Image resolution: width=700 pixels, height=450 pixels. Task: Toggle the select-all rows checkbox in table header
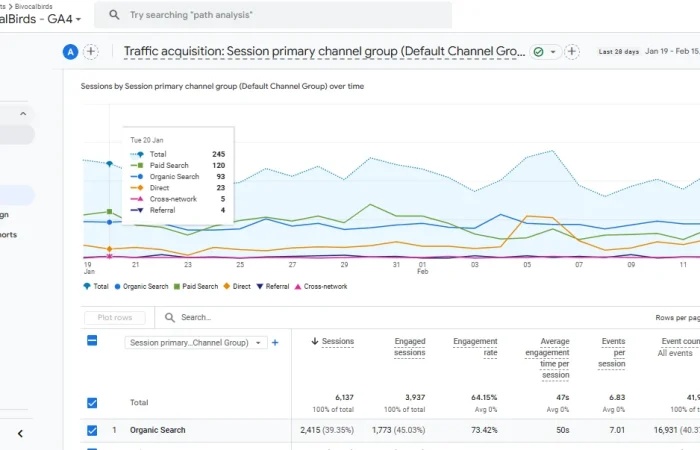tap(92, 341)
